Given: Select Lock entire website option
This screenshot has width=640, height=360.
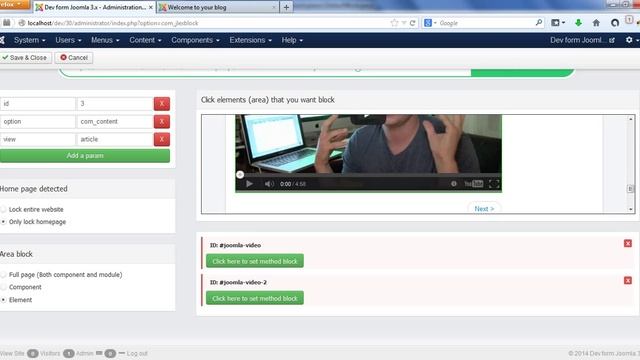Looking at the screenshot, I should click(3, 209).
